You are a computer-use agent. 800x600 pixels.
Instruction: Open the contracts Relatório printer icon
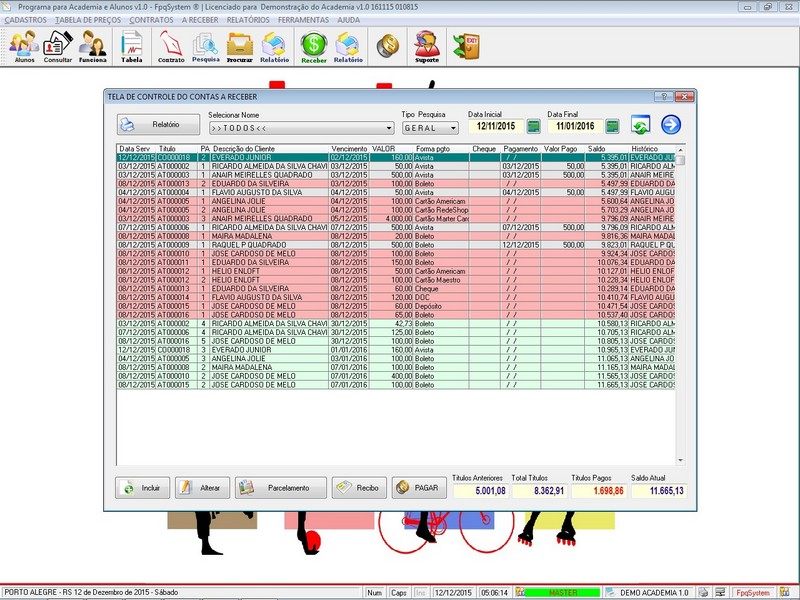pos(274,46)
